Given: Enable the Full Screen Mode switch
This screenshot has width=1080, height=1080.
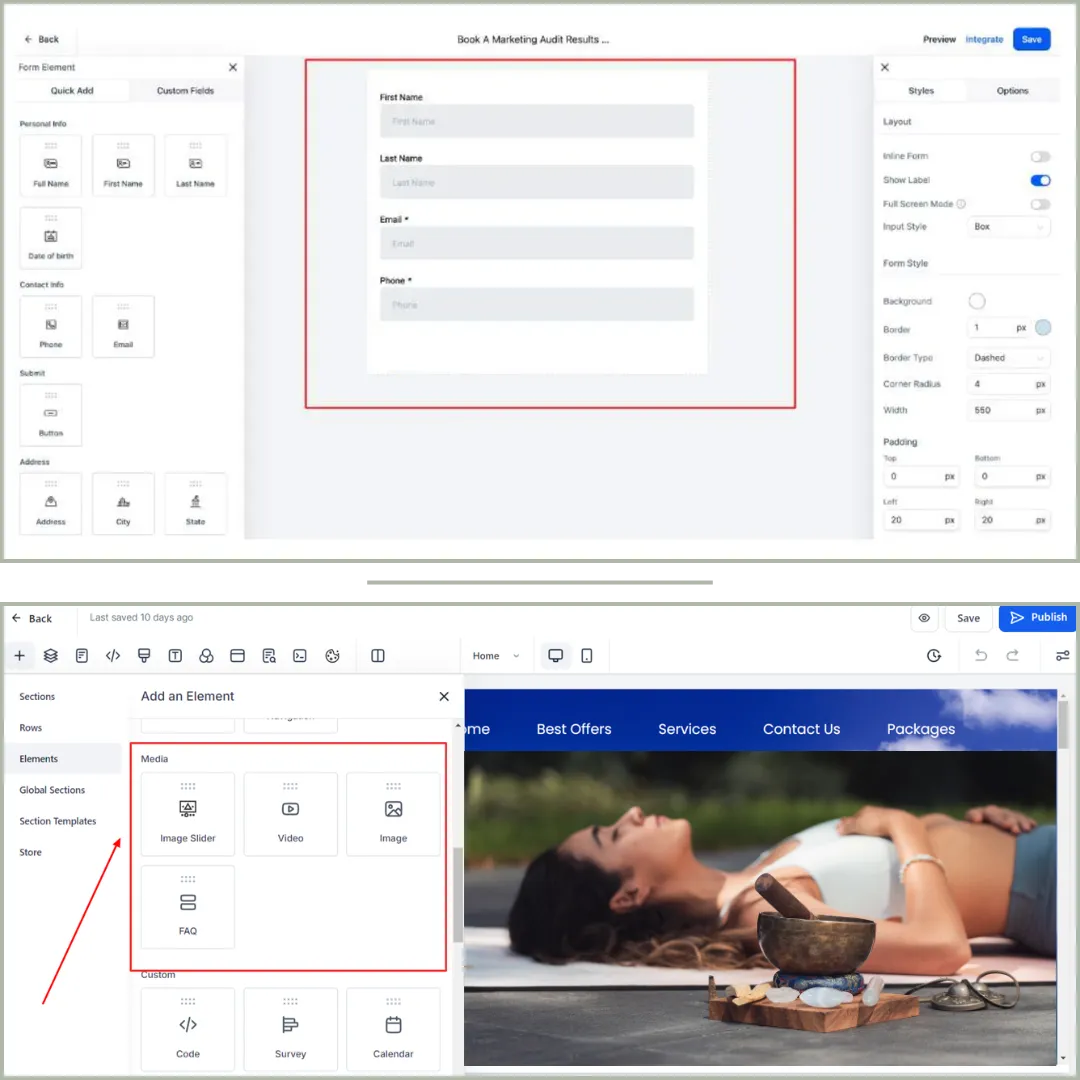Looking at the screenshot, I should [1040, 204].
